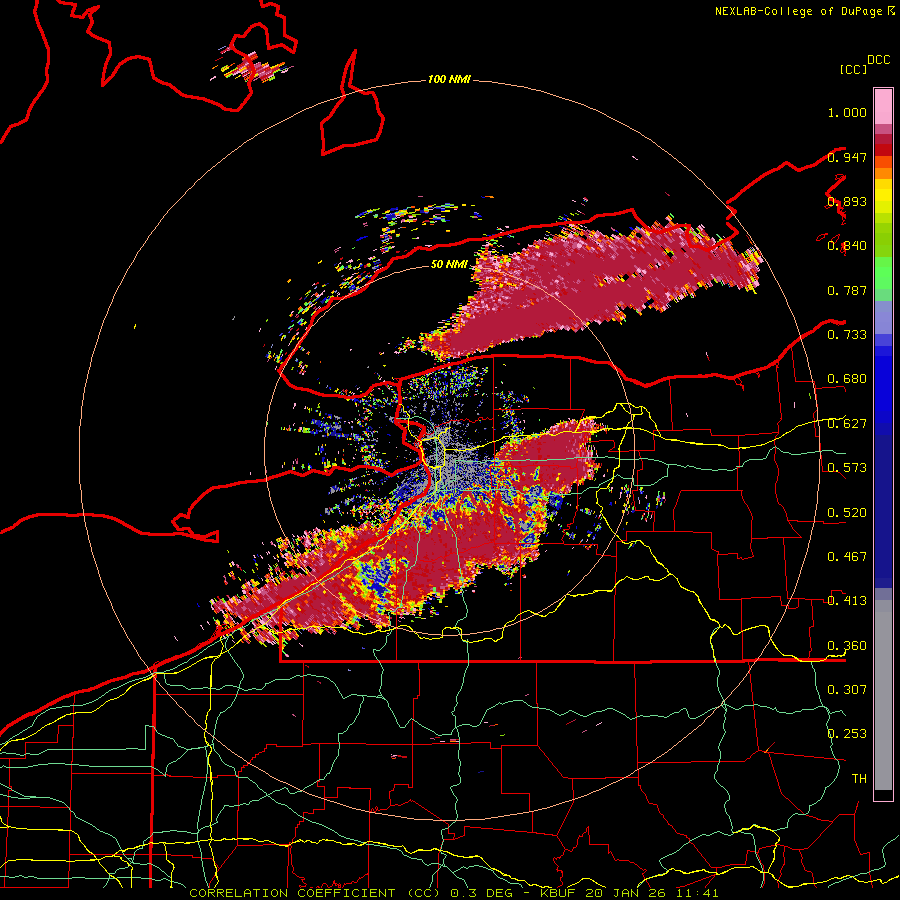This screenshot has height=900, width=900.
Task: Click the 0.307 scale value
Action: [847, 690]
